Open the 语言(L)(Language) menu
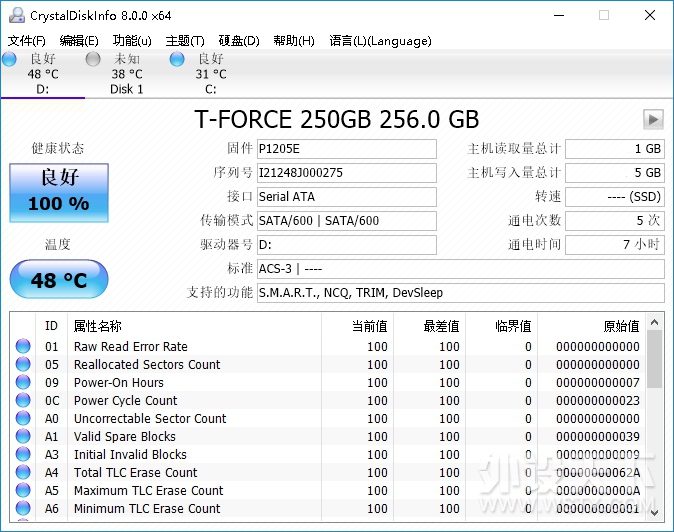The image size is (674, 532). (380, 41)
